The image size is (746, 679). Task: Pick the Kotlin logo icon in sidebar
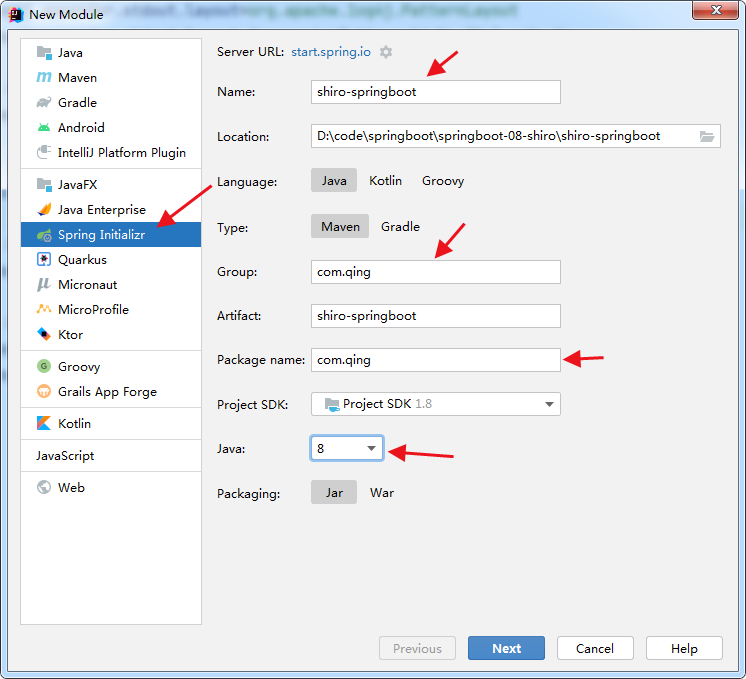point(44,423)
